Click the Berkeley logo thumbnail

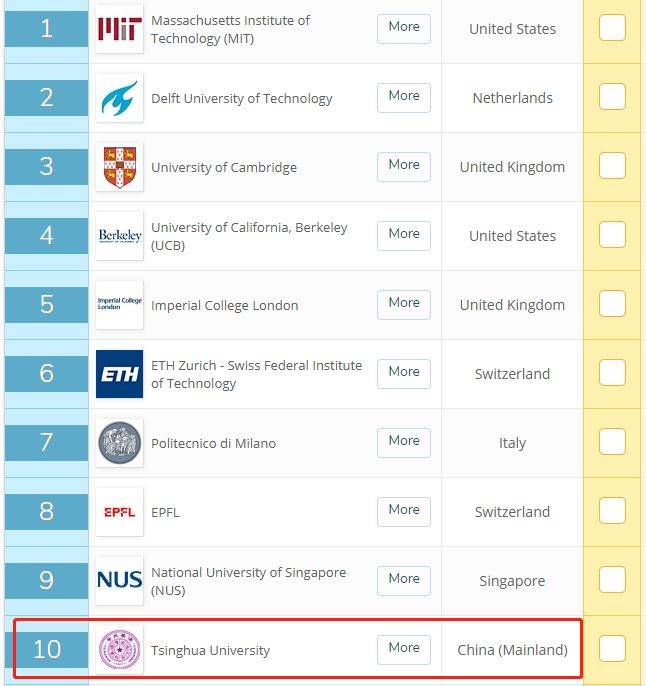(119, 236)
